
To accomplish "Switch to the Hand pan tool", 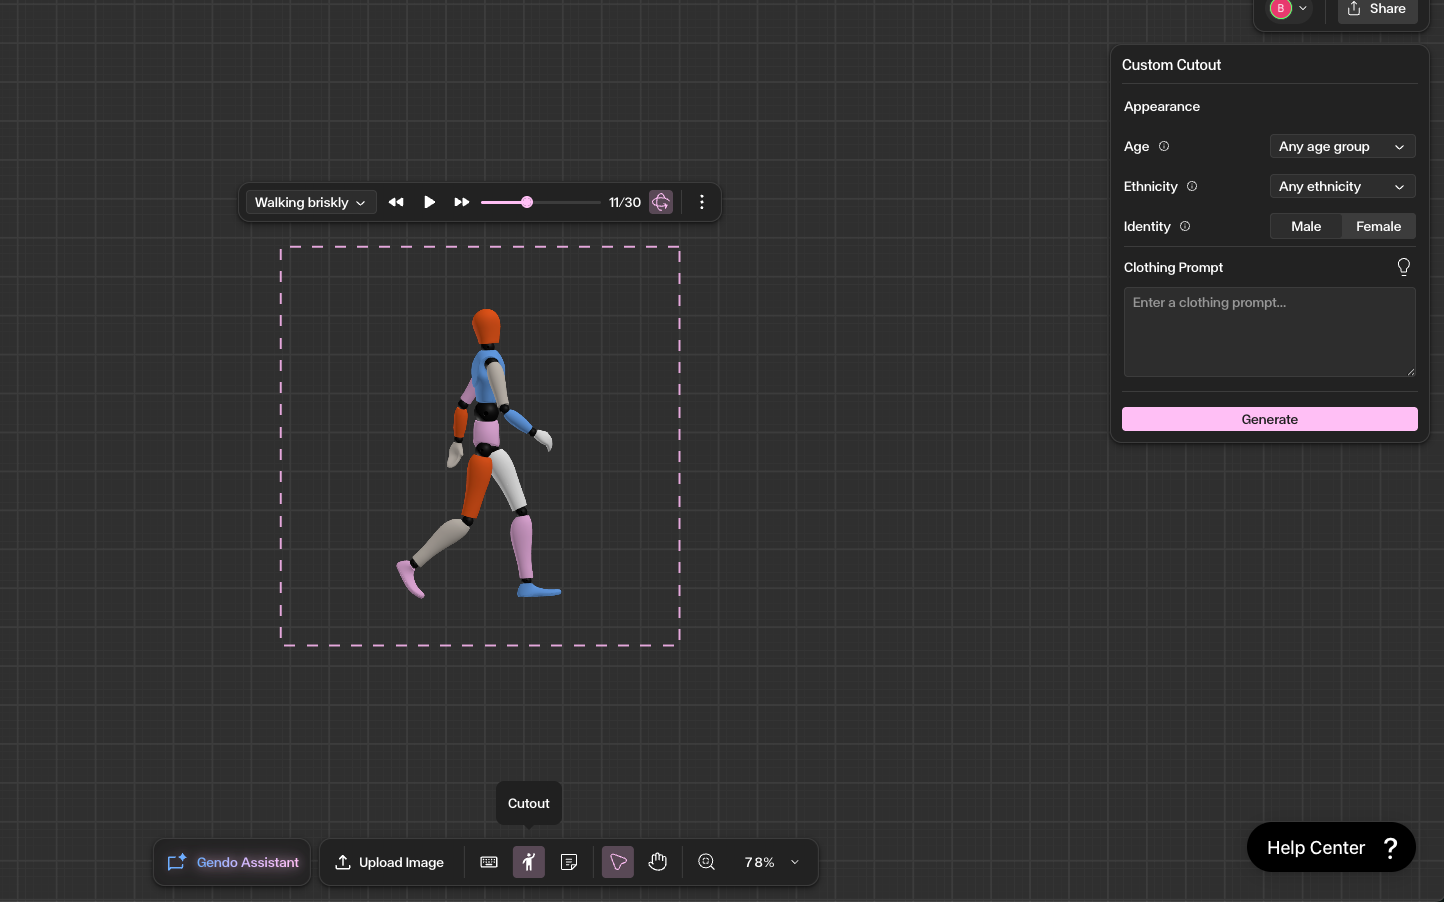I will point(657,862).
